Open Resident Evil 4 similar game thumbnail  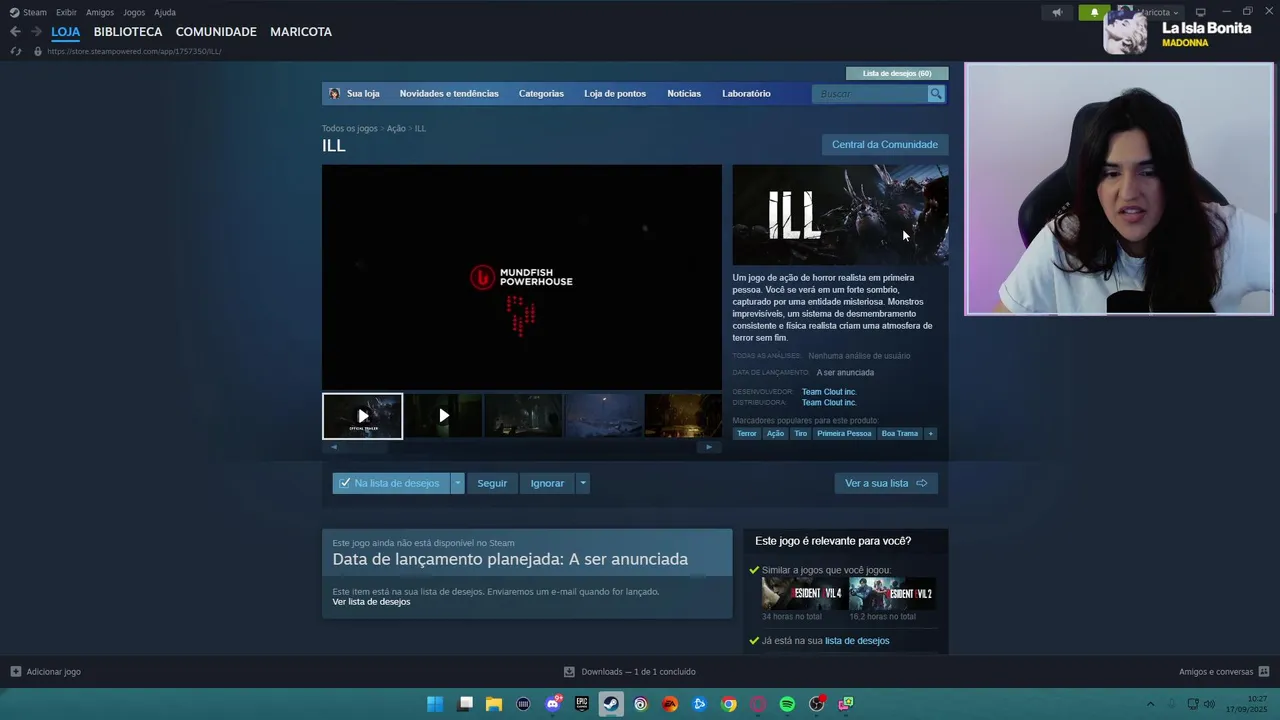(803, 593)
